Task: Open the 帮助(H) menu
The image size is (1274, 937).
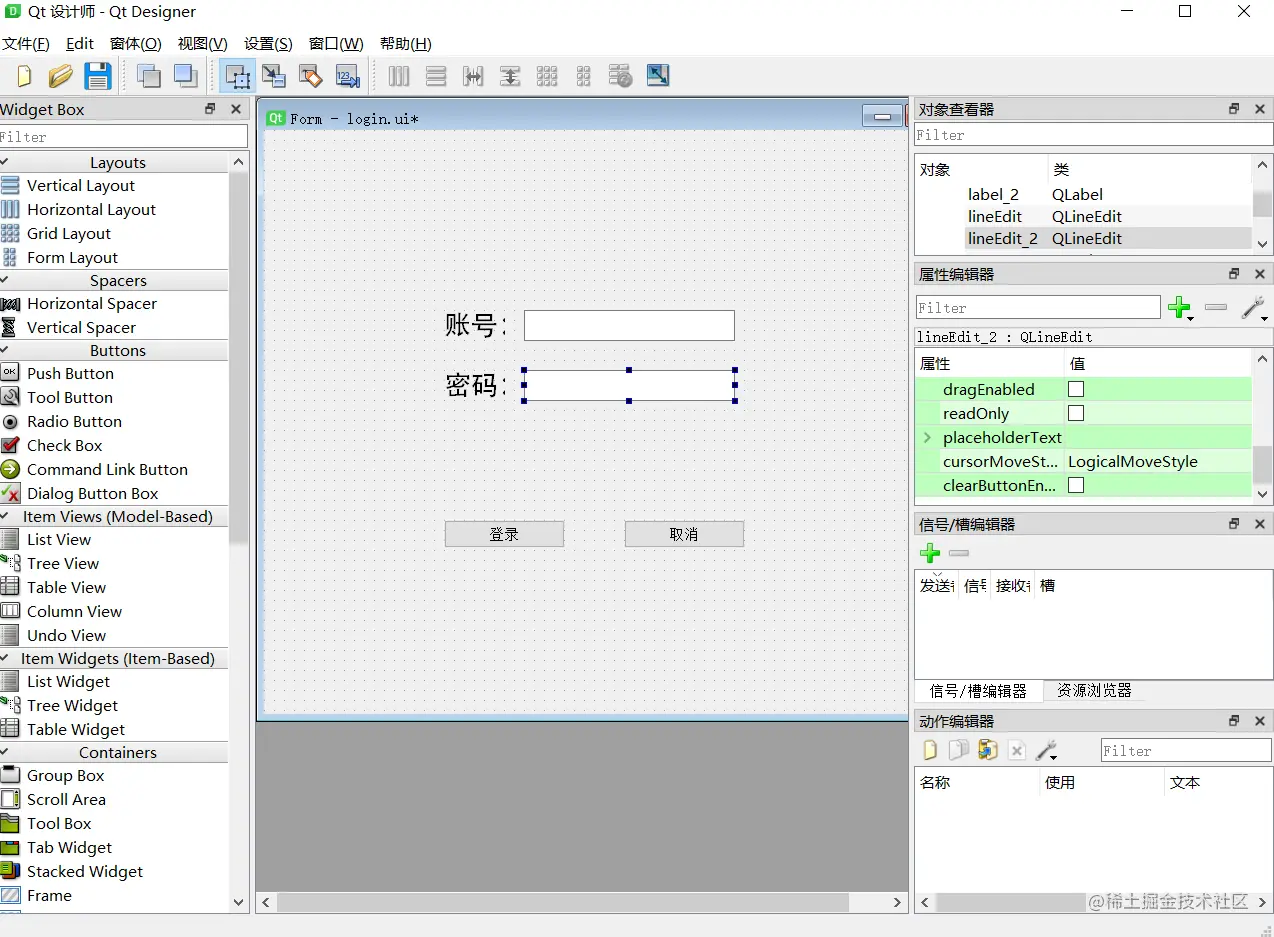Action: (406, 44)
